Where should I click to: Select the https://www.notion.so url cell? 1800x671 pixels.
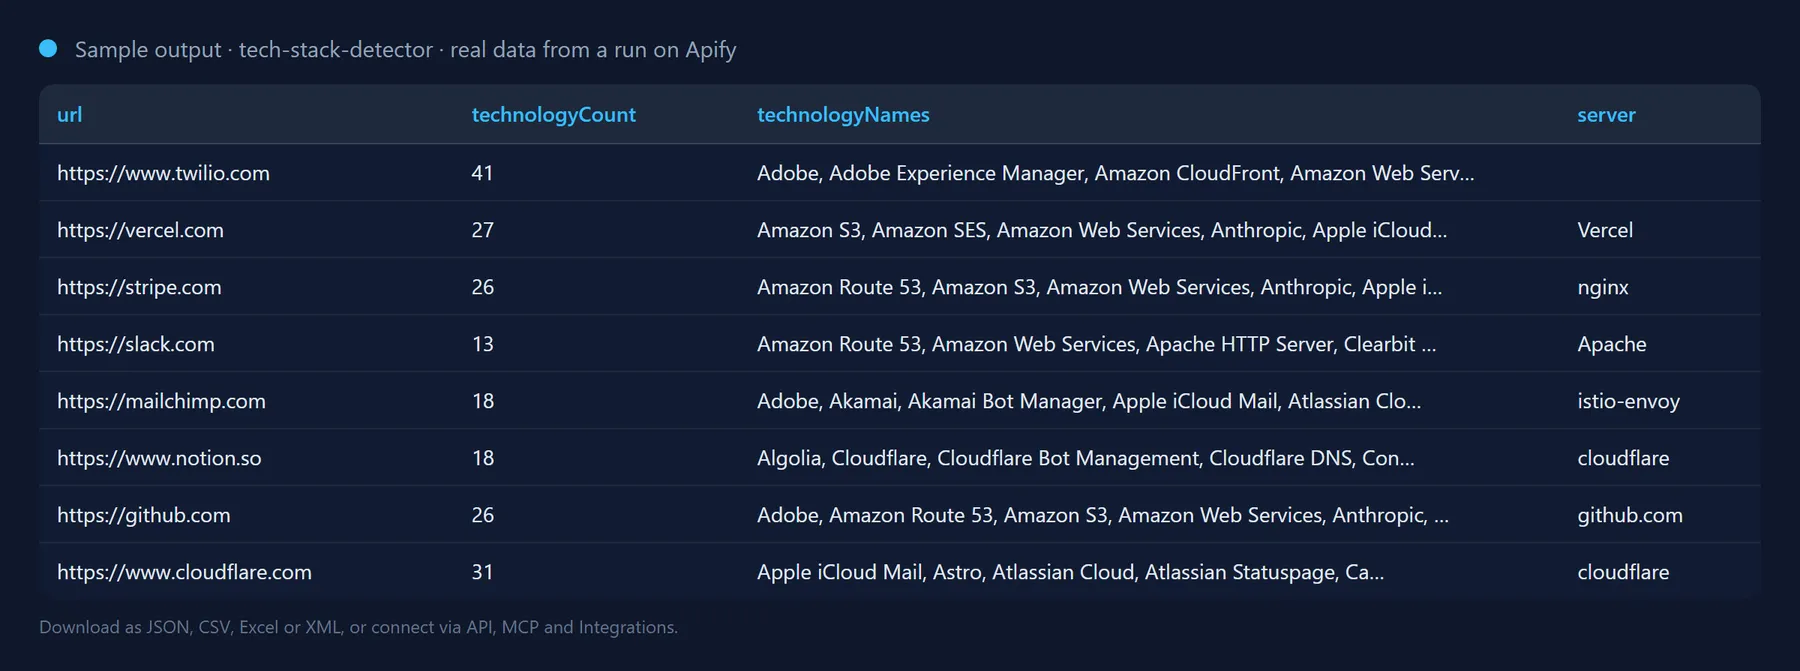159,458
